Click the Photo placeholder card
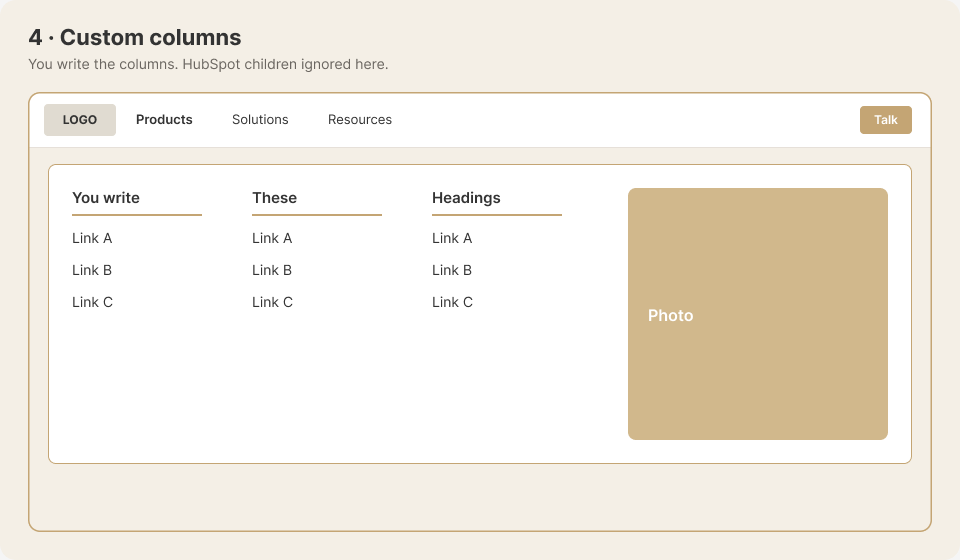The width and height of the screenshot is (960, 560). click(x=758, y=314)
